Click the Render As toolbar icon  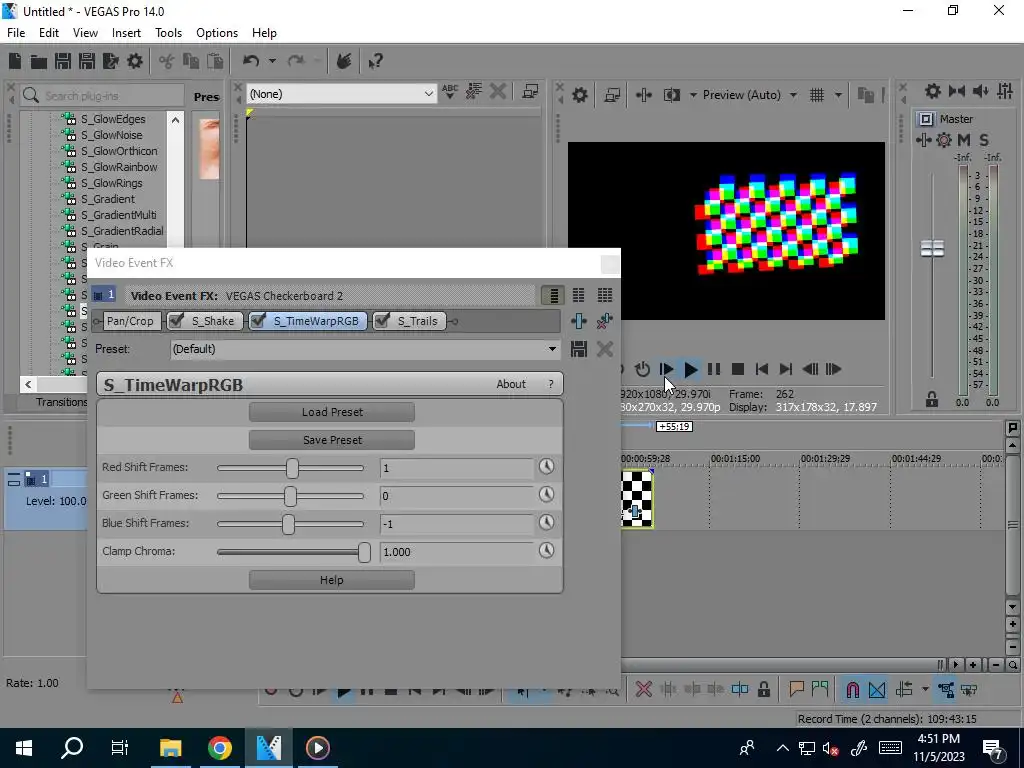point(111,61)
